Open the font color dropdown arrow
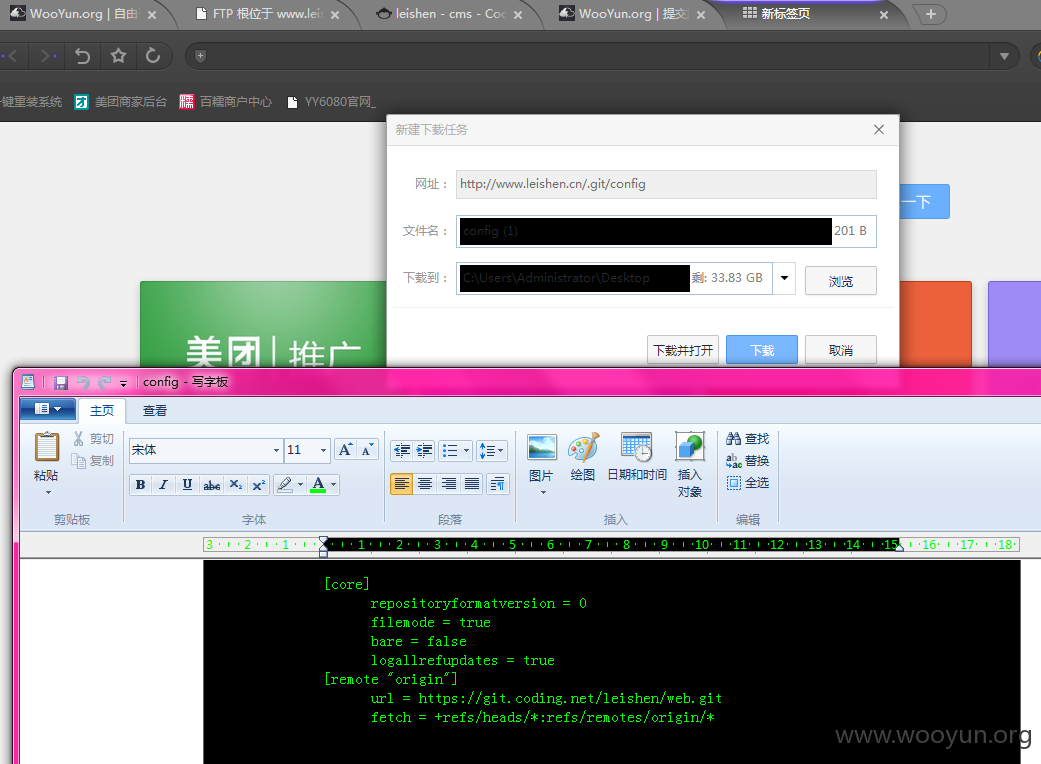This screenshot has height=764, width=1041. 334,485
